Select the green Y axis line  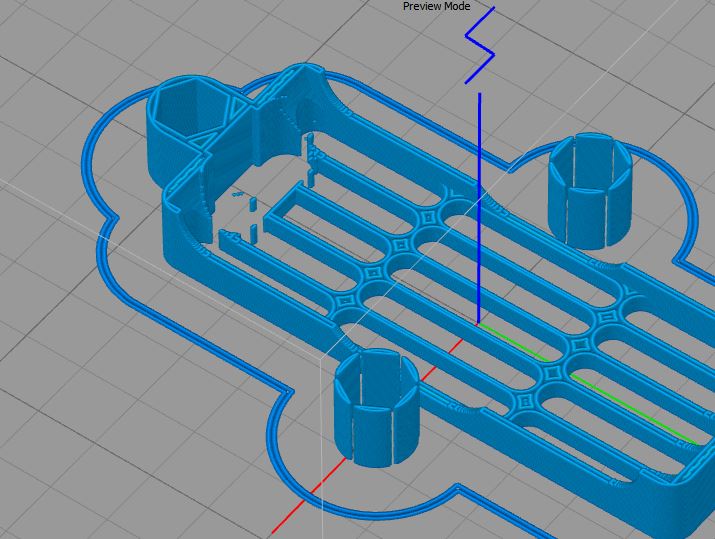tap(588, 384)
